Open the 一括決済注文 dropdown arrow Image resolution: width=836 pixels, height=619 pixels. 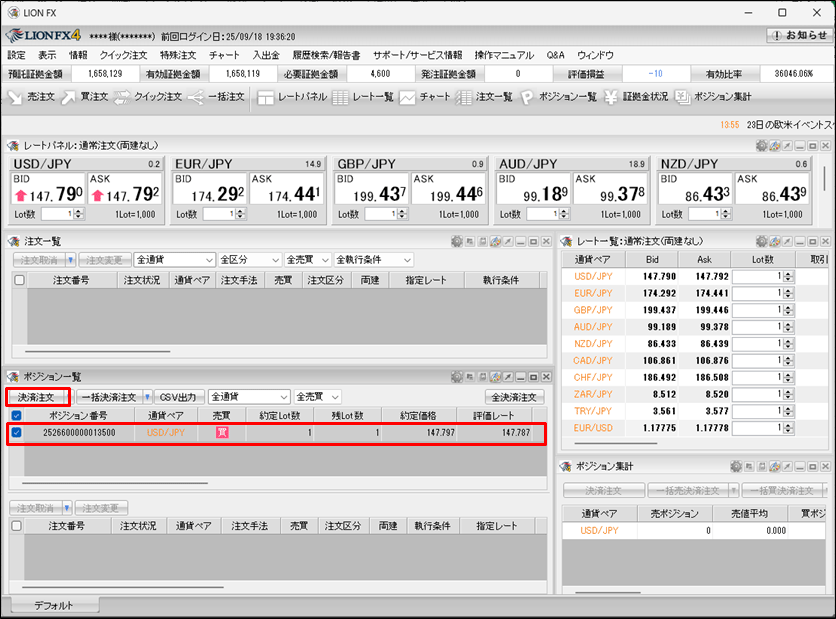pos(147,397)
